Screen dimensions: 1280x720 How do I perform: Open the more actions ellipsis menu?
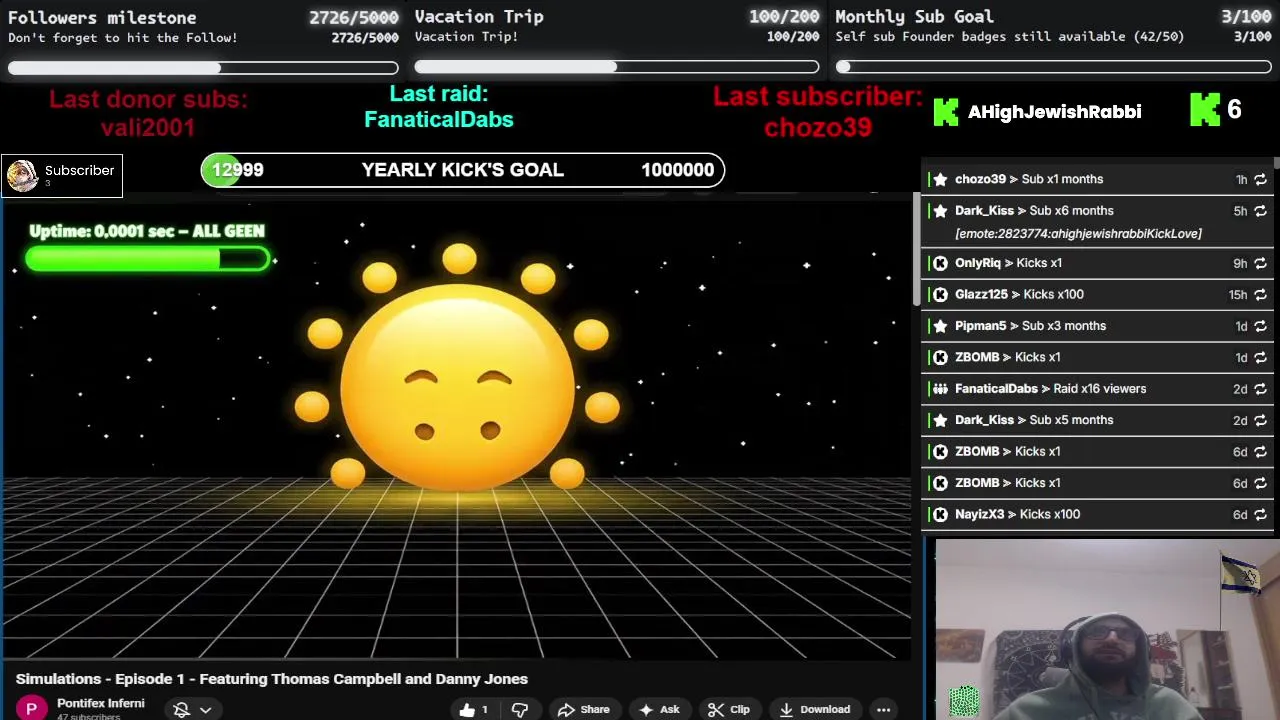(884, 709)
